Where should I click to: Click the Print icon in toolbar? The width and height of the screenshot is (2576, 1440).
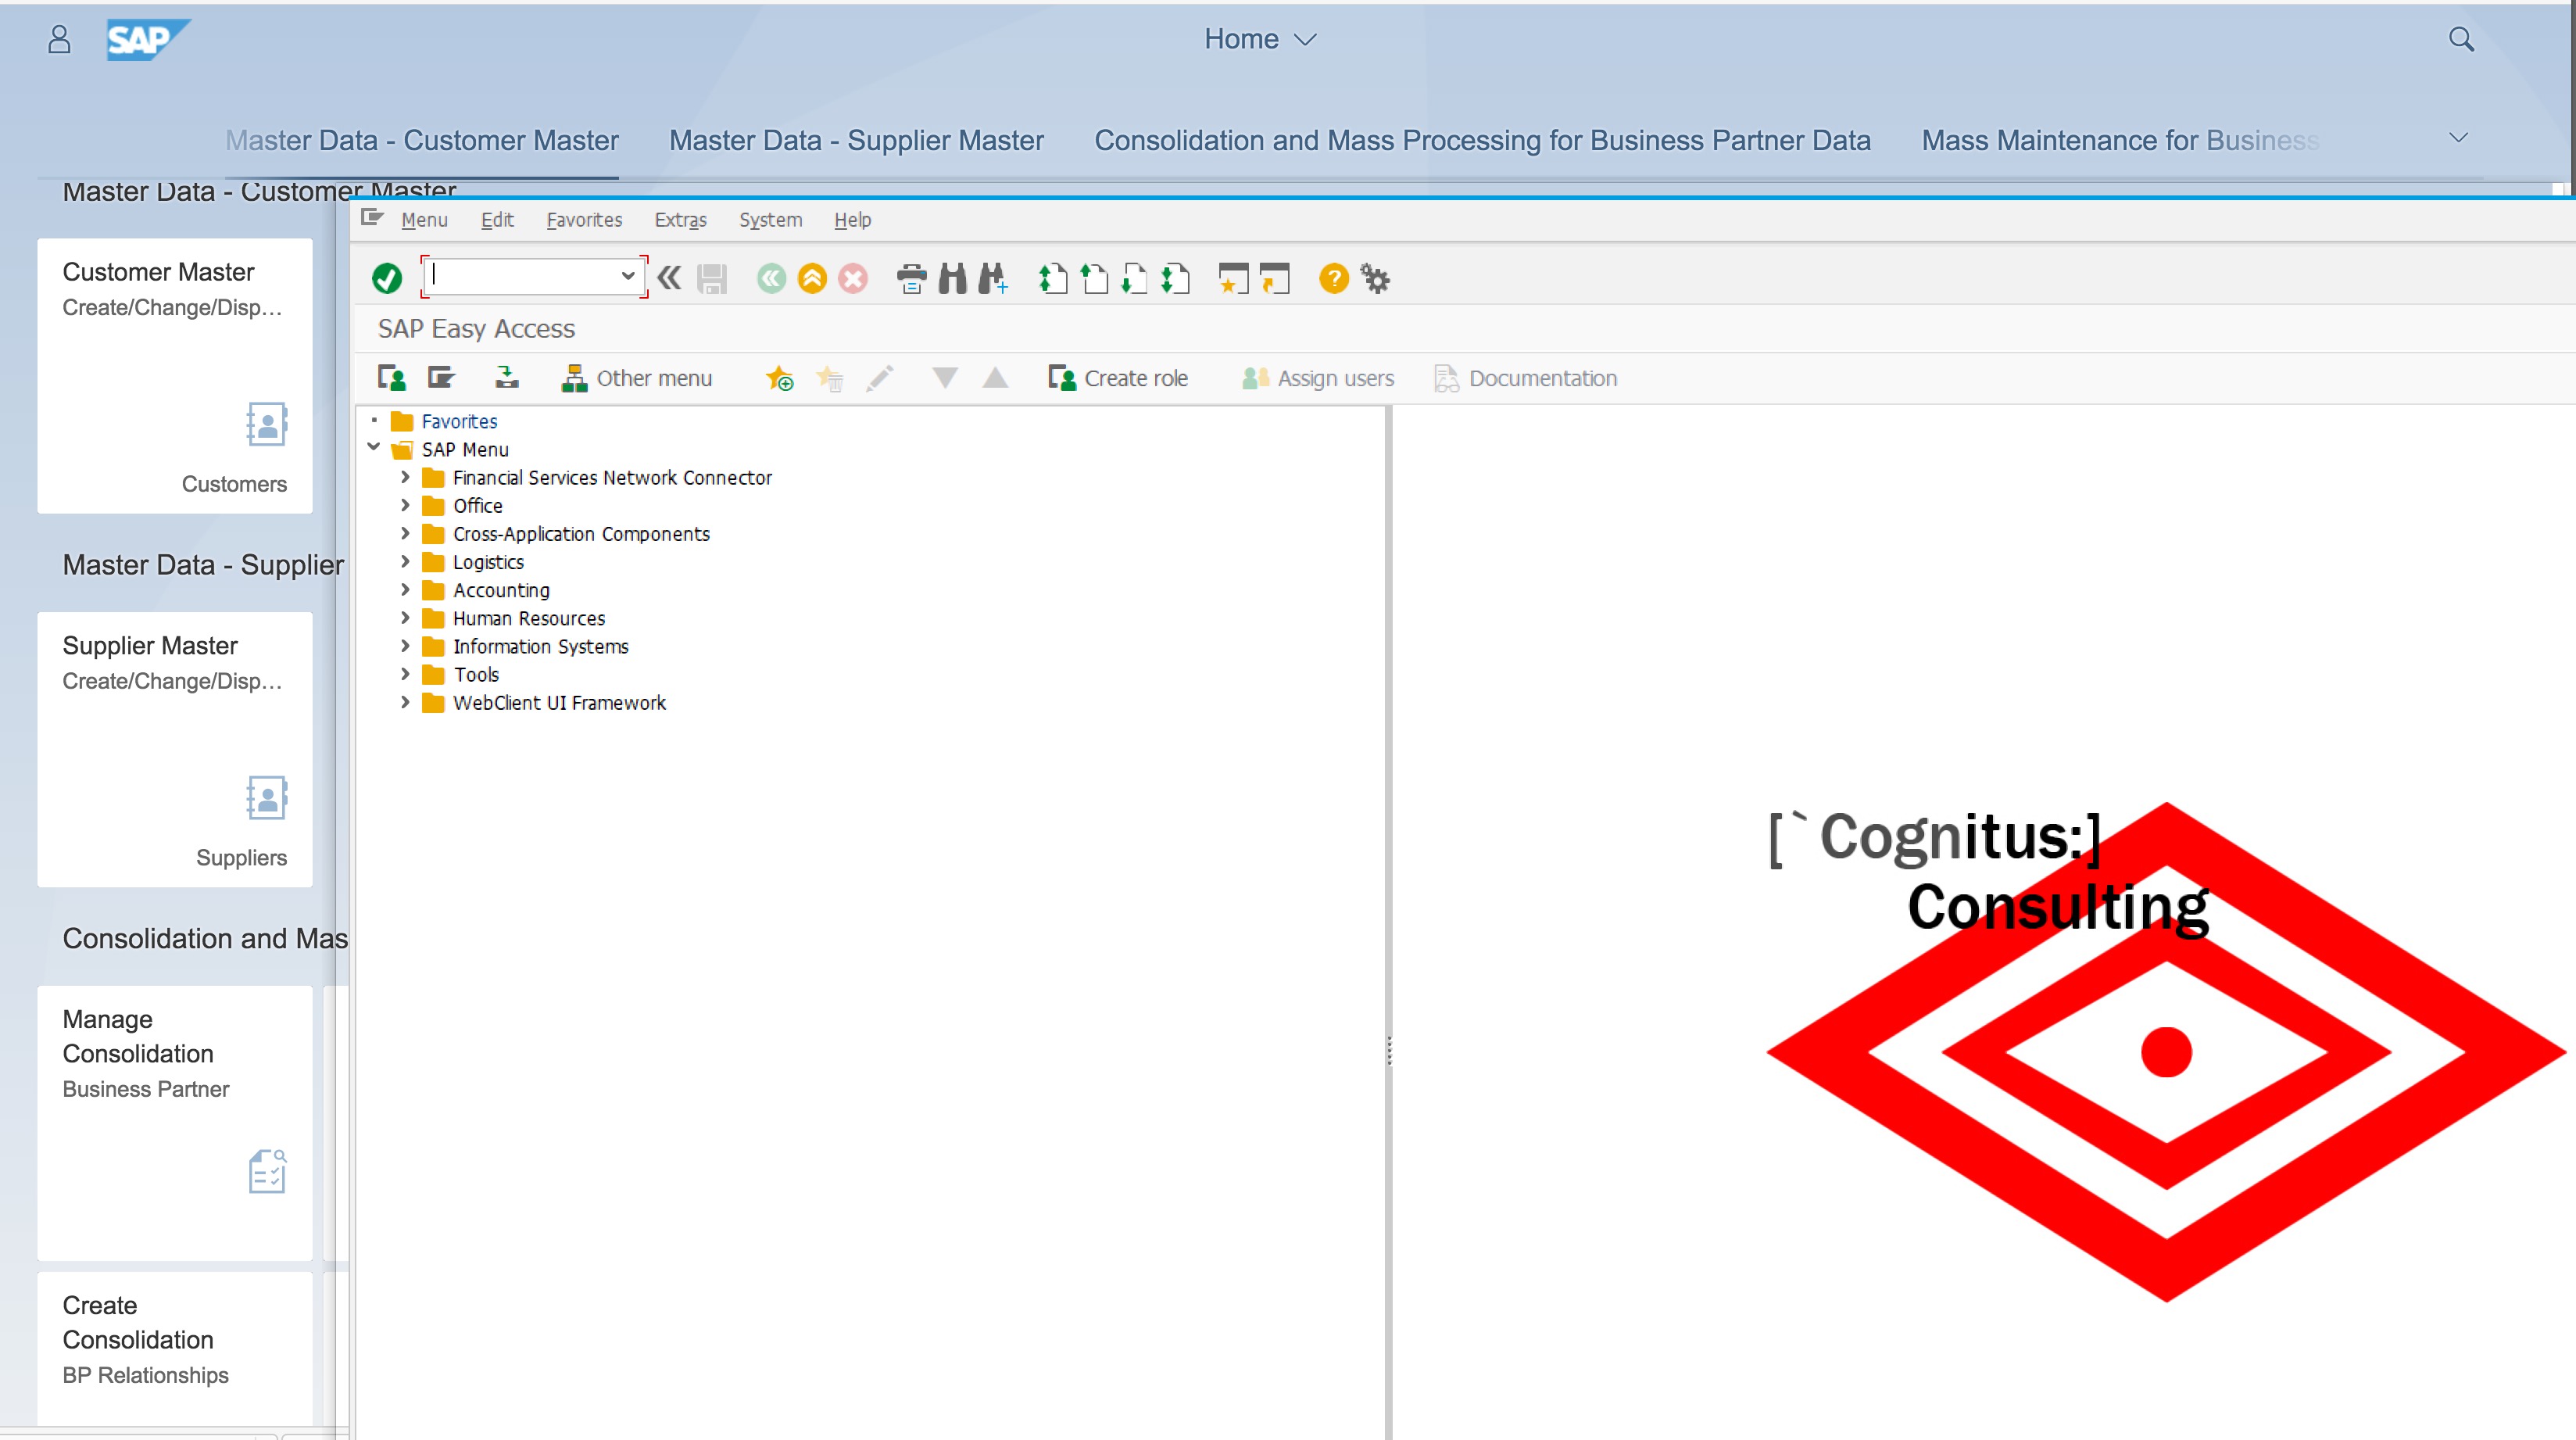[x=911, y=278]
